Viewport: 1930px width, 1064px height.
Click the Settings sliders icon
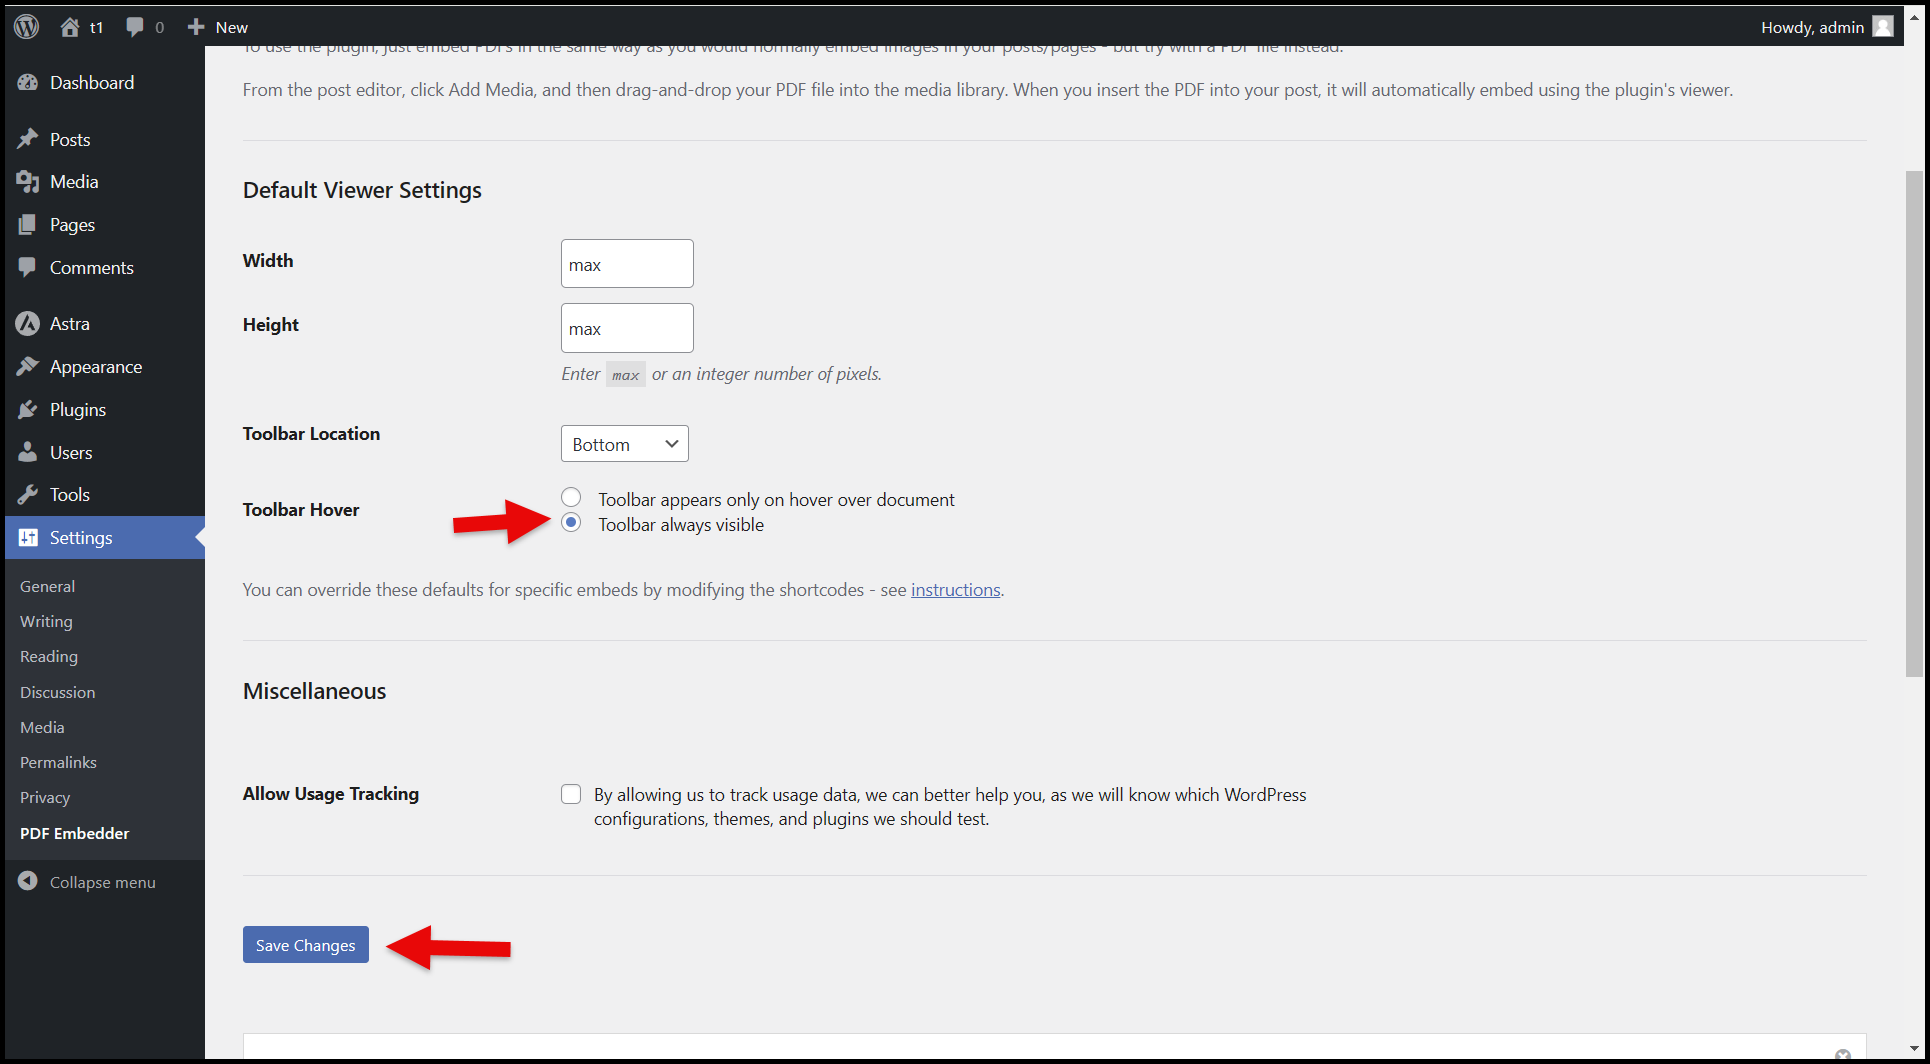[28, 538]
